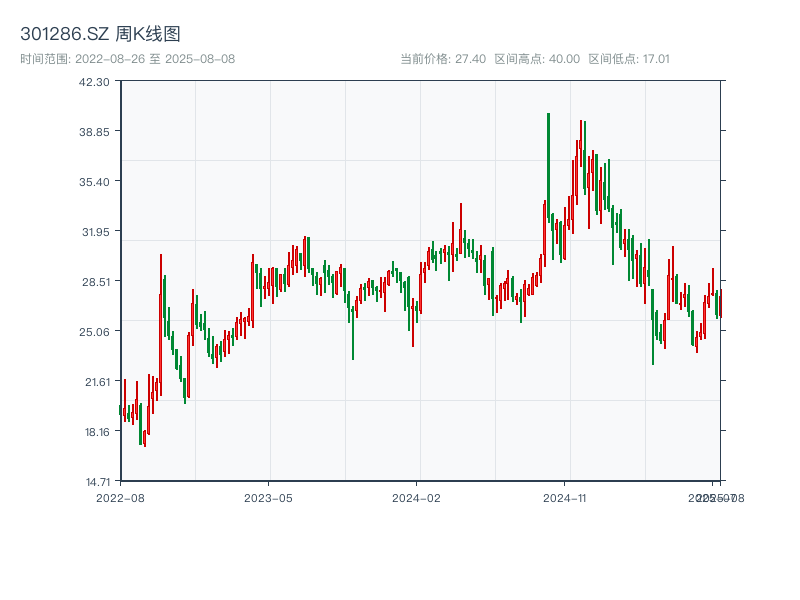Click the 38.85 y-axis price label

click(x=97, y=132)
